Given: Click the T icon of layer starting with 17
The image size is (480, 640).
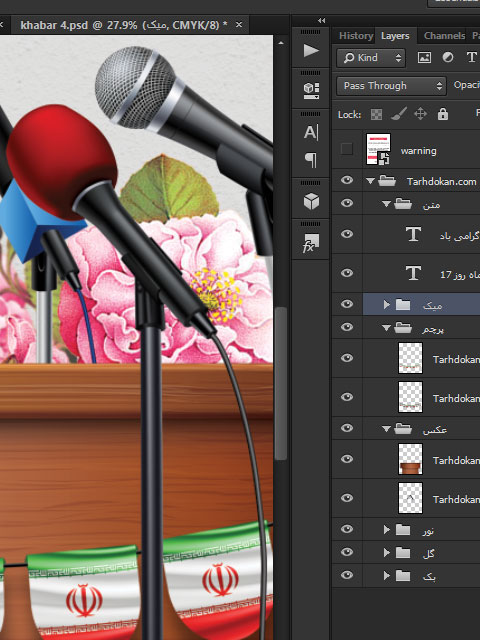Looking at the screenshot, I should click(x=413, y=273).
